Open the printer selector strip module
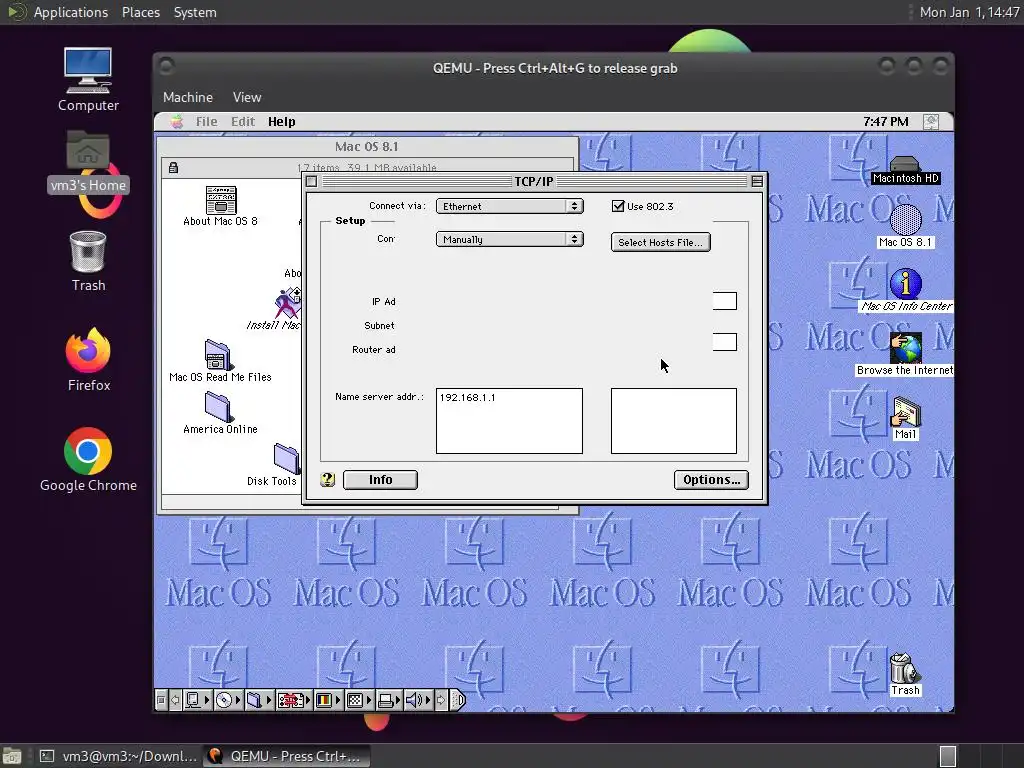The width and height of the screenshot is (1024, 768). [389, 700]
